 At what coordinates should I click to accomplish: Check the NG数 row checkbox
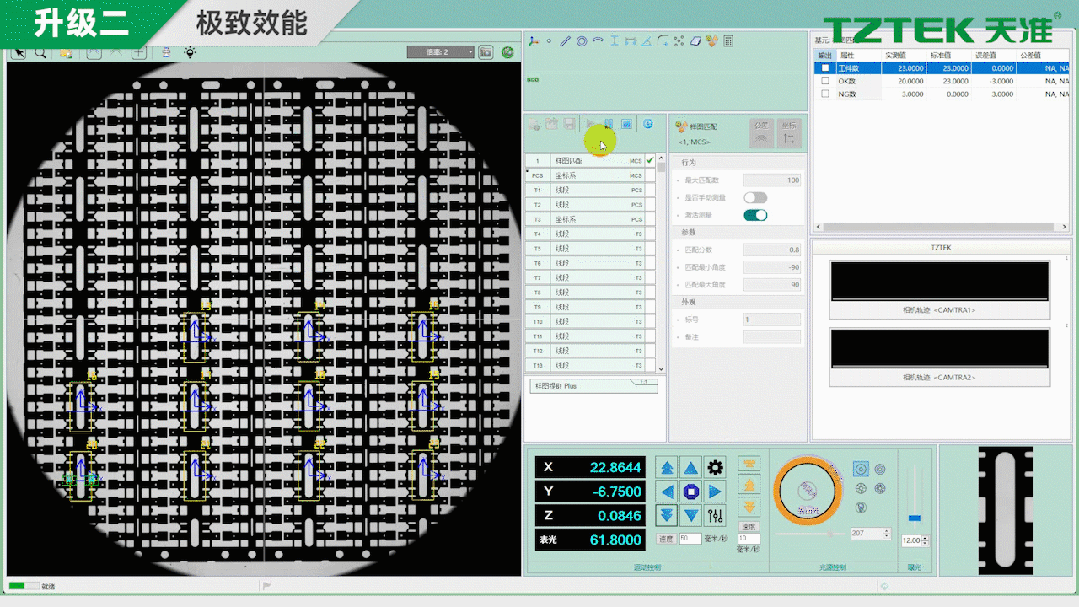pyautogui.click(x=825, y=94)
